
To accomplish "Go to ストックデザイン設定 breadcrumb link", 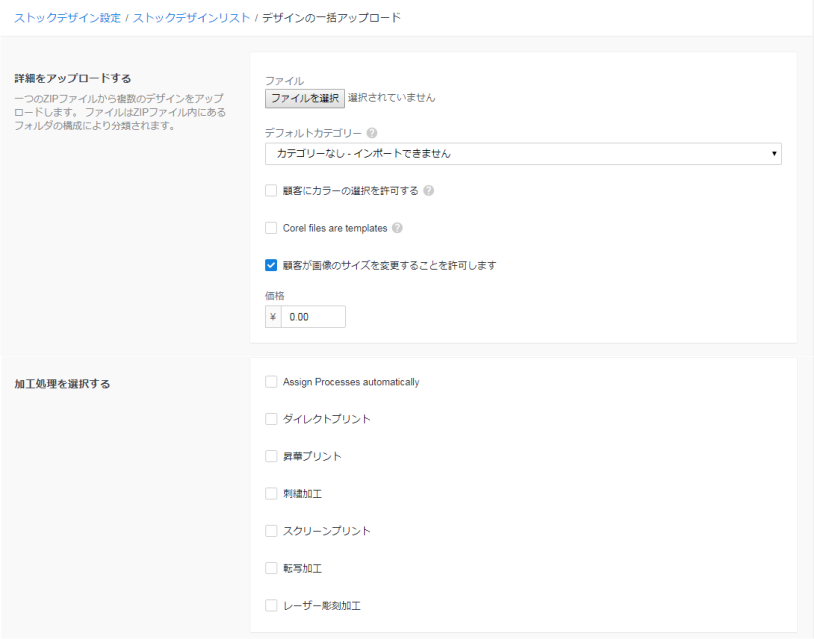I will [x=67, y=18].
